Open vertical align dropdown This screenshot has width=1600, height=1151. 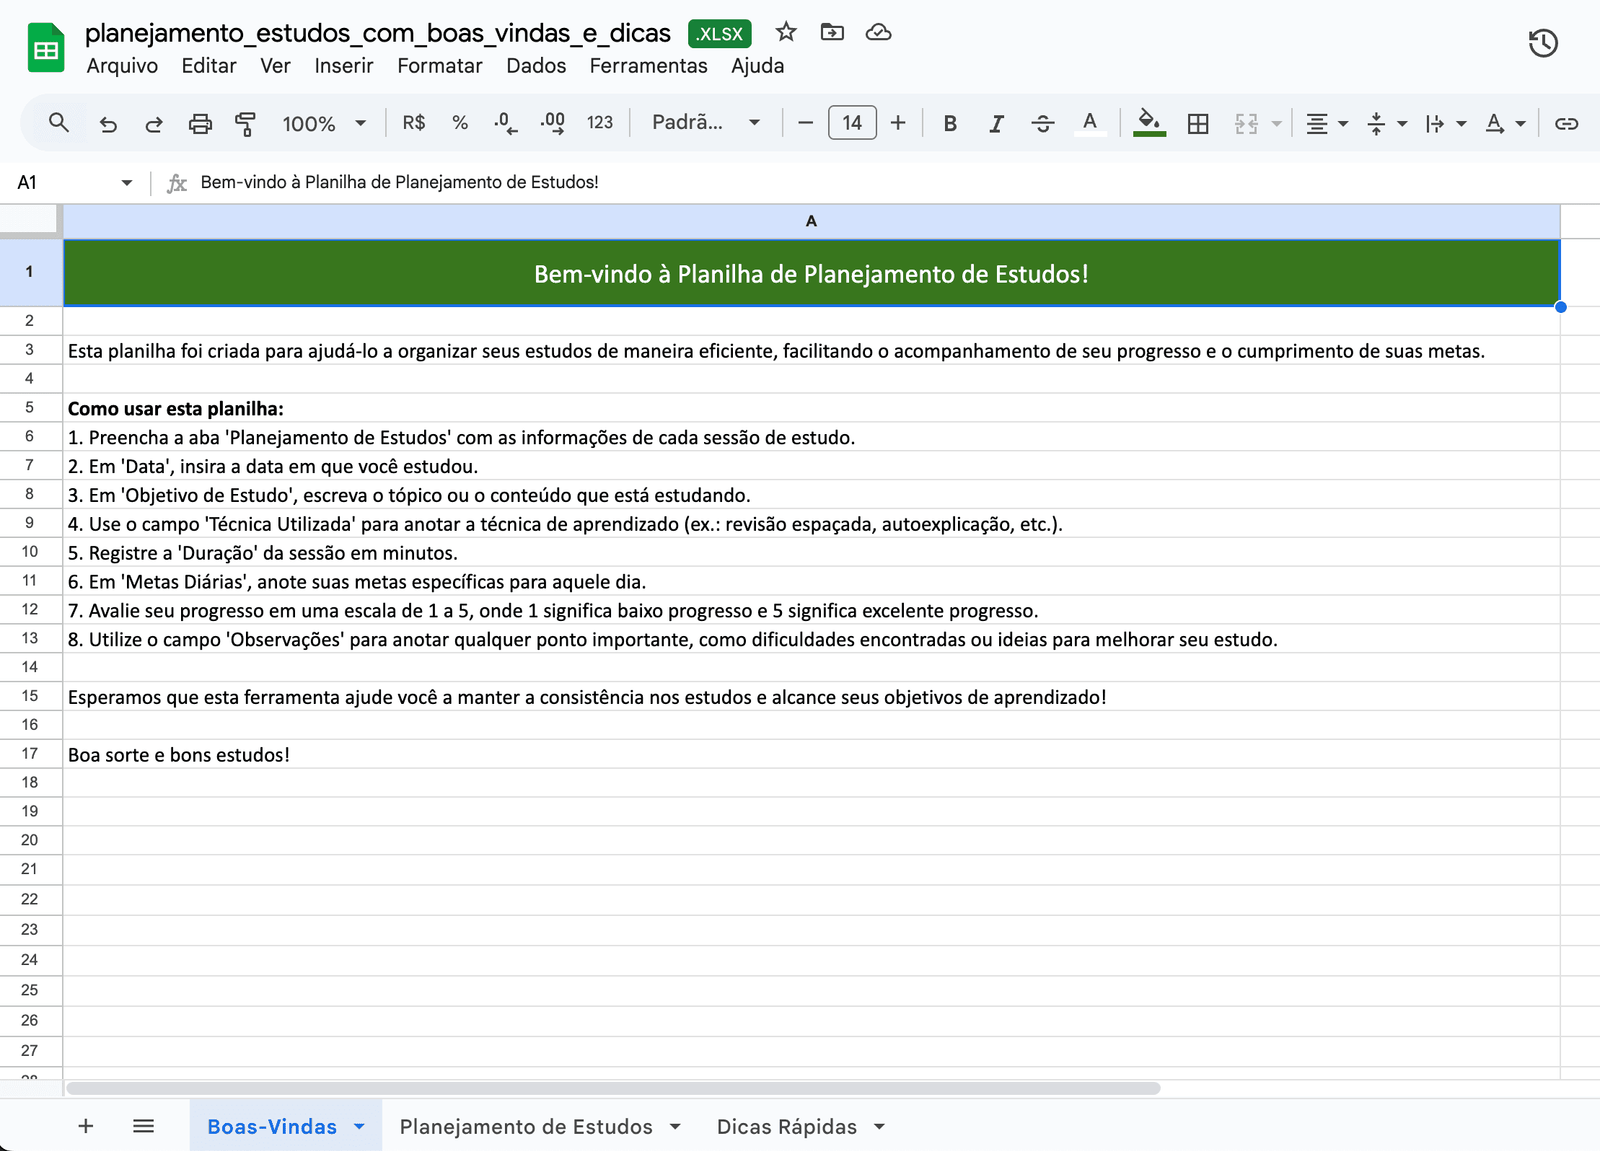(1387, 123)
